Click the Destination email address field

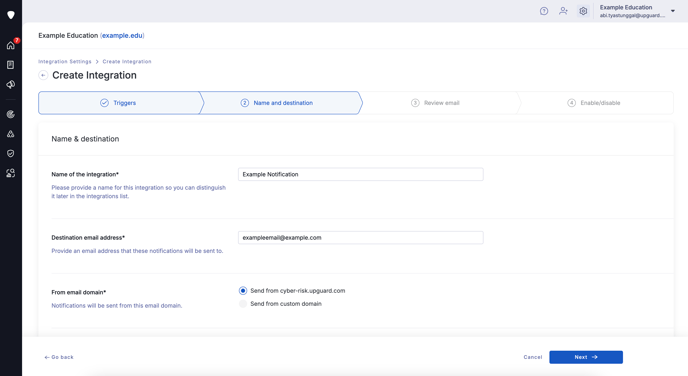point(361,237)
